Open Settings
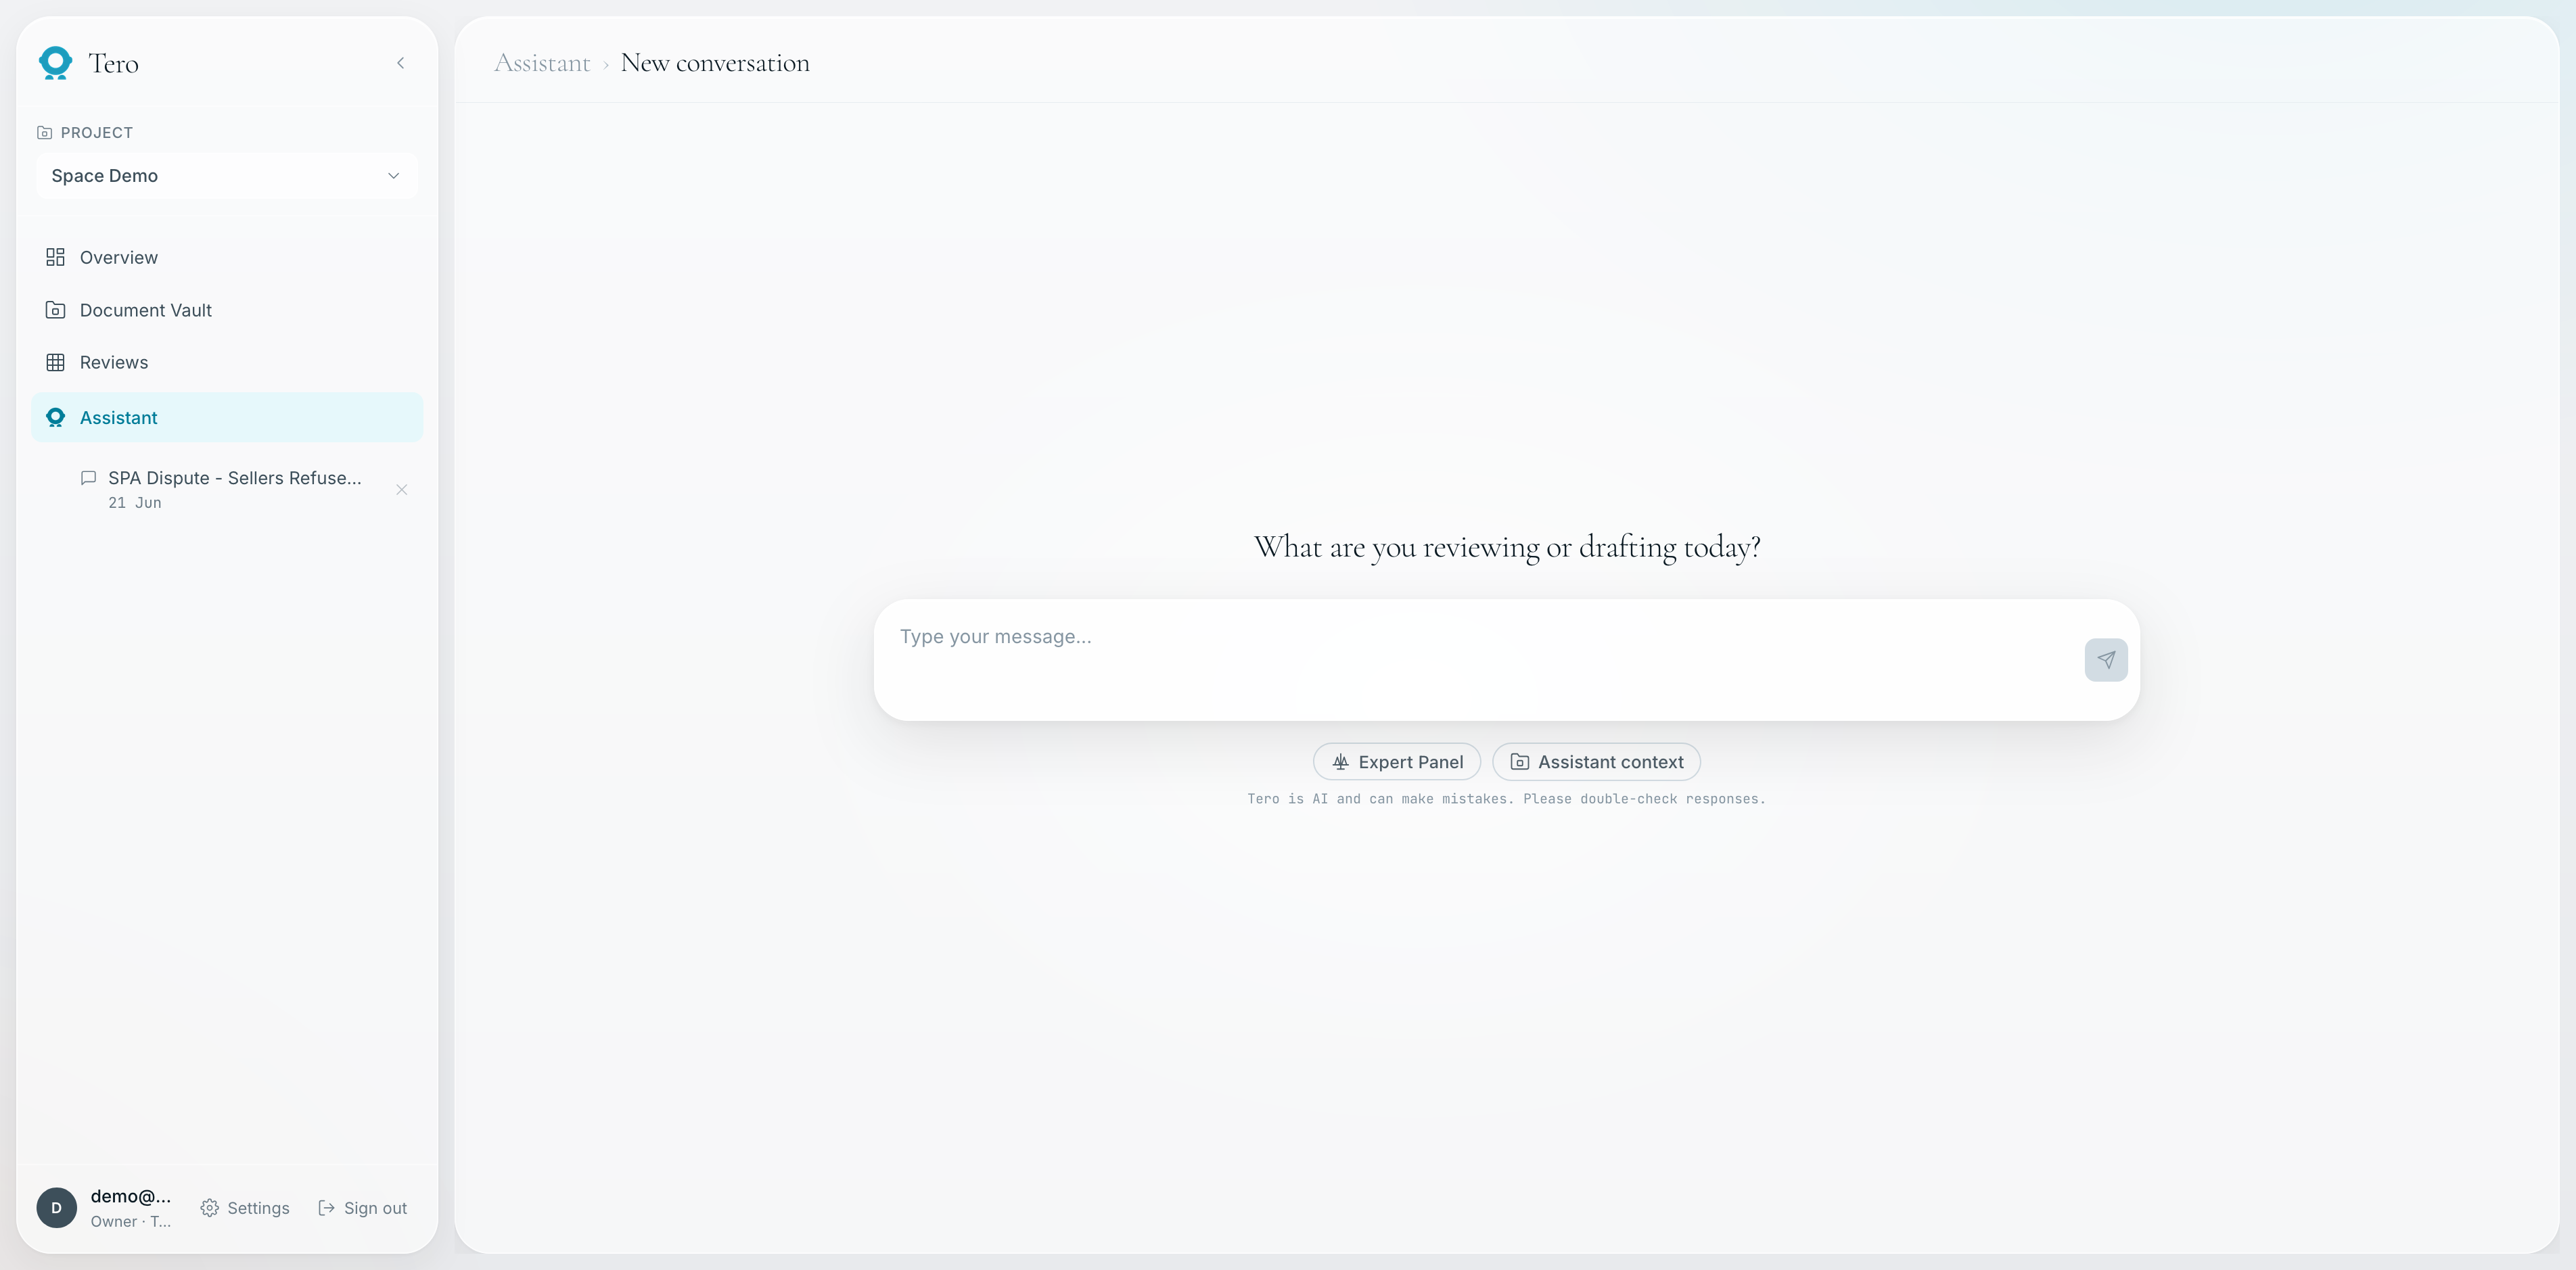 245,1208
